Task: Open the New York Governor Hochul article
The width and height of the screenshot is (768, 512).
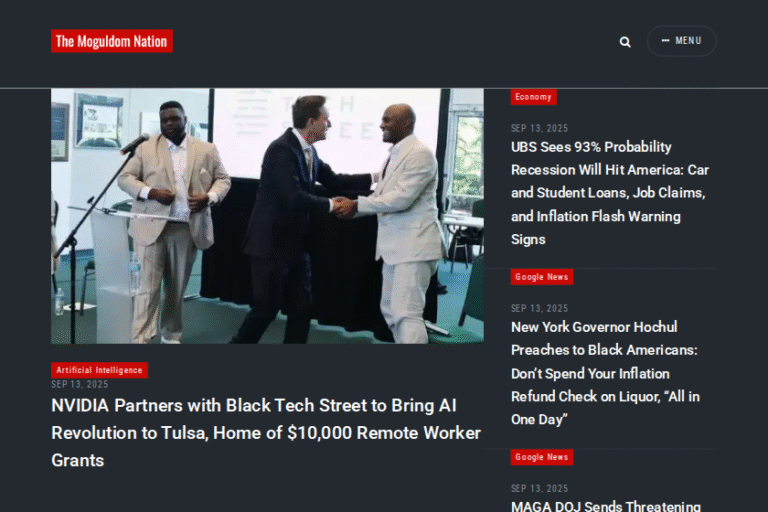Action: 605,373
